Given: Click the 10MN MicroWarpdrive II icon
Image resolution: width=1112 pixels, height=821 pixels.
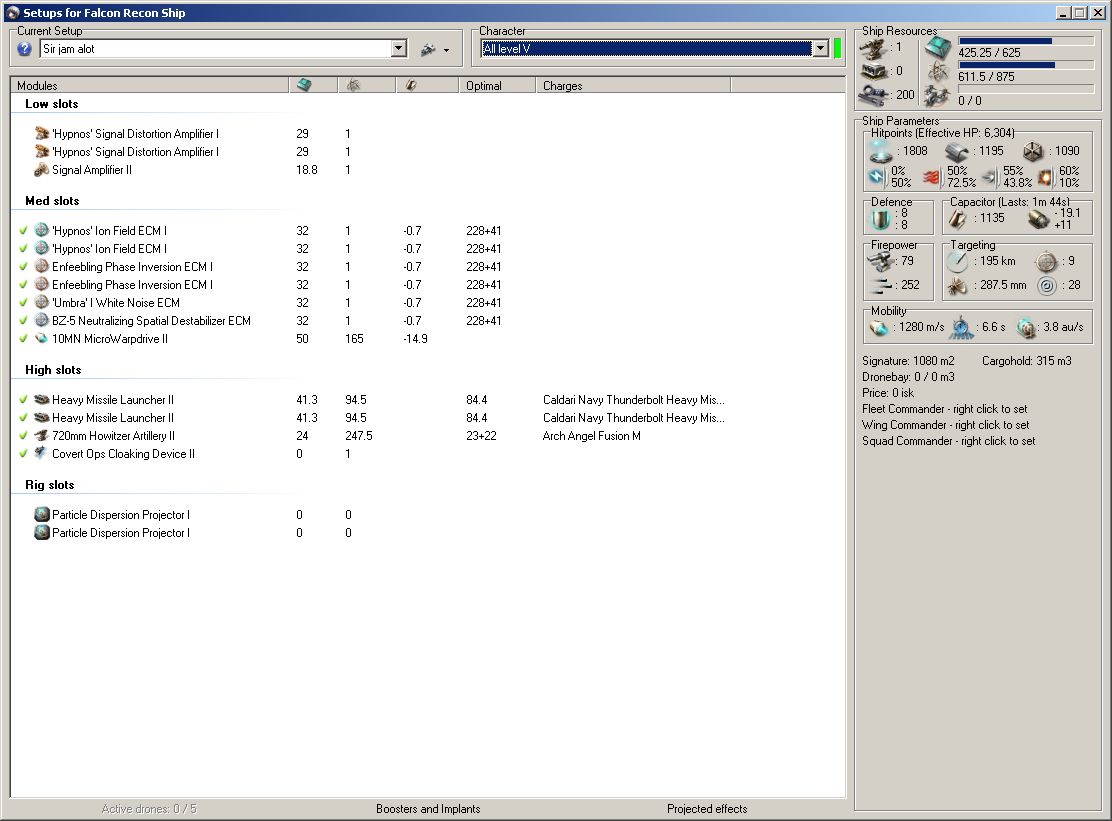Looking at the screenshot, I should [x=42, y=339].
